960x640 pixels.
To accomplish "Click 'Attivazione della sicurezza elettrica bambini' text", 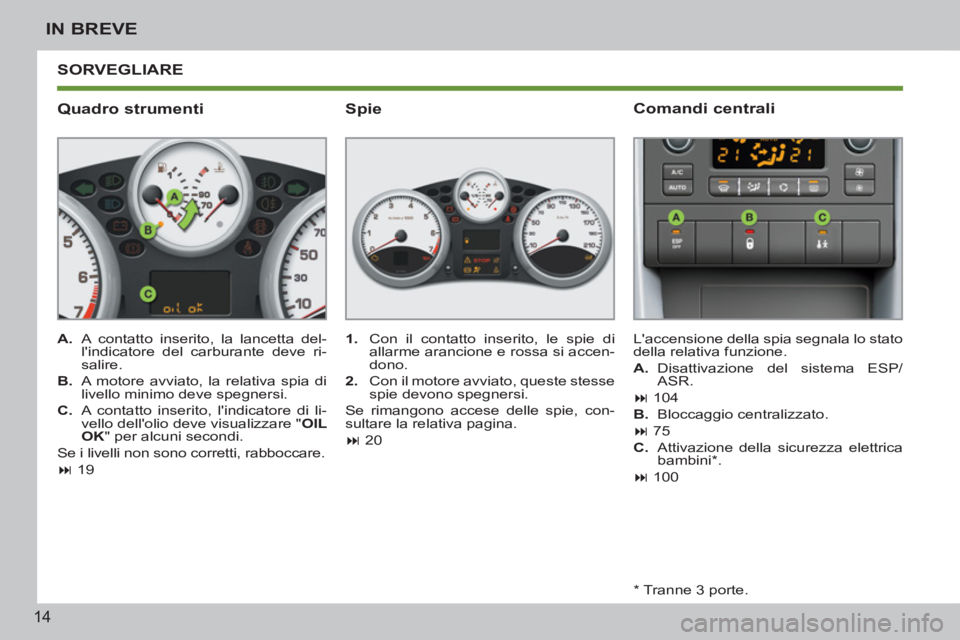I will [779, 454].
